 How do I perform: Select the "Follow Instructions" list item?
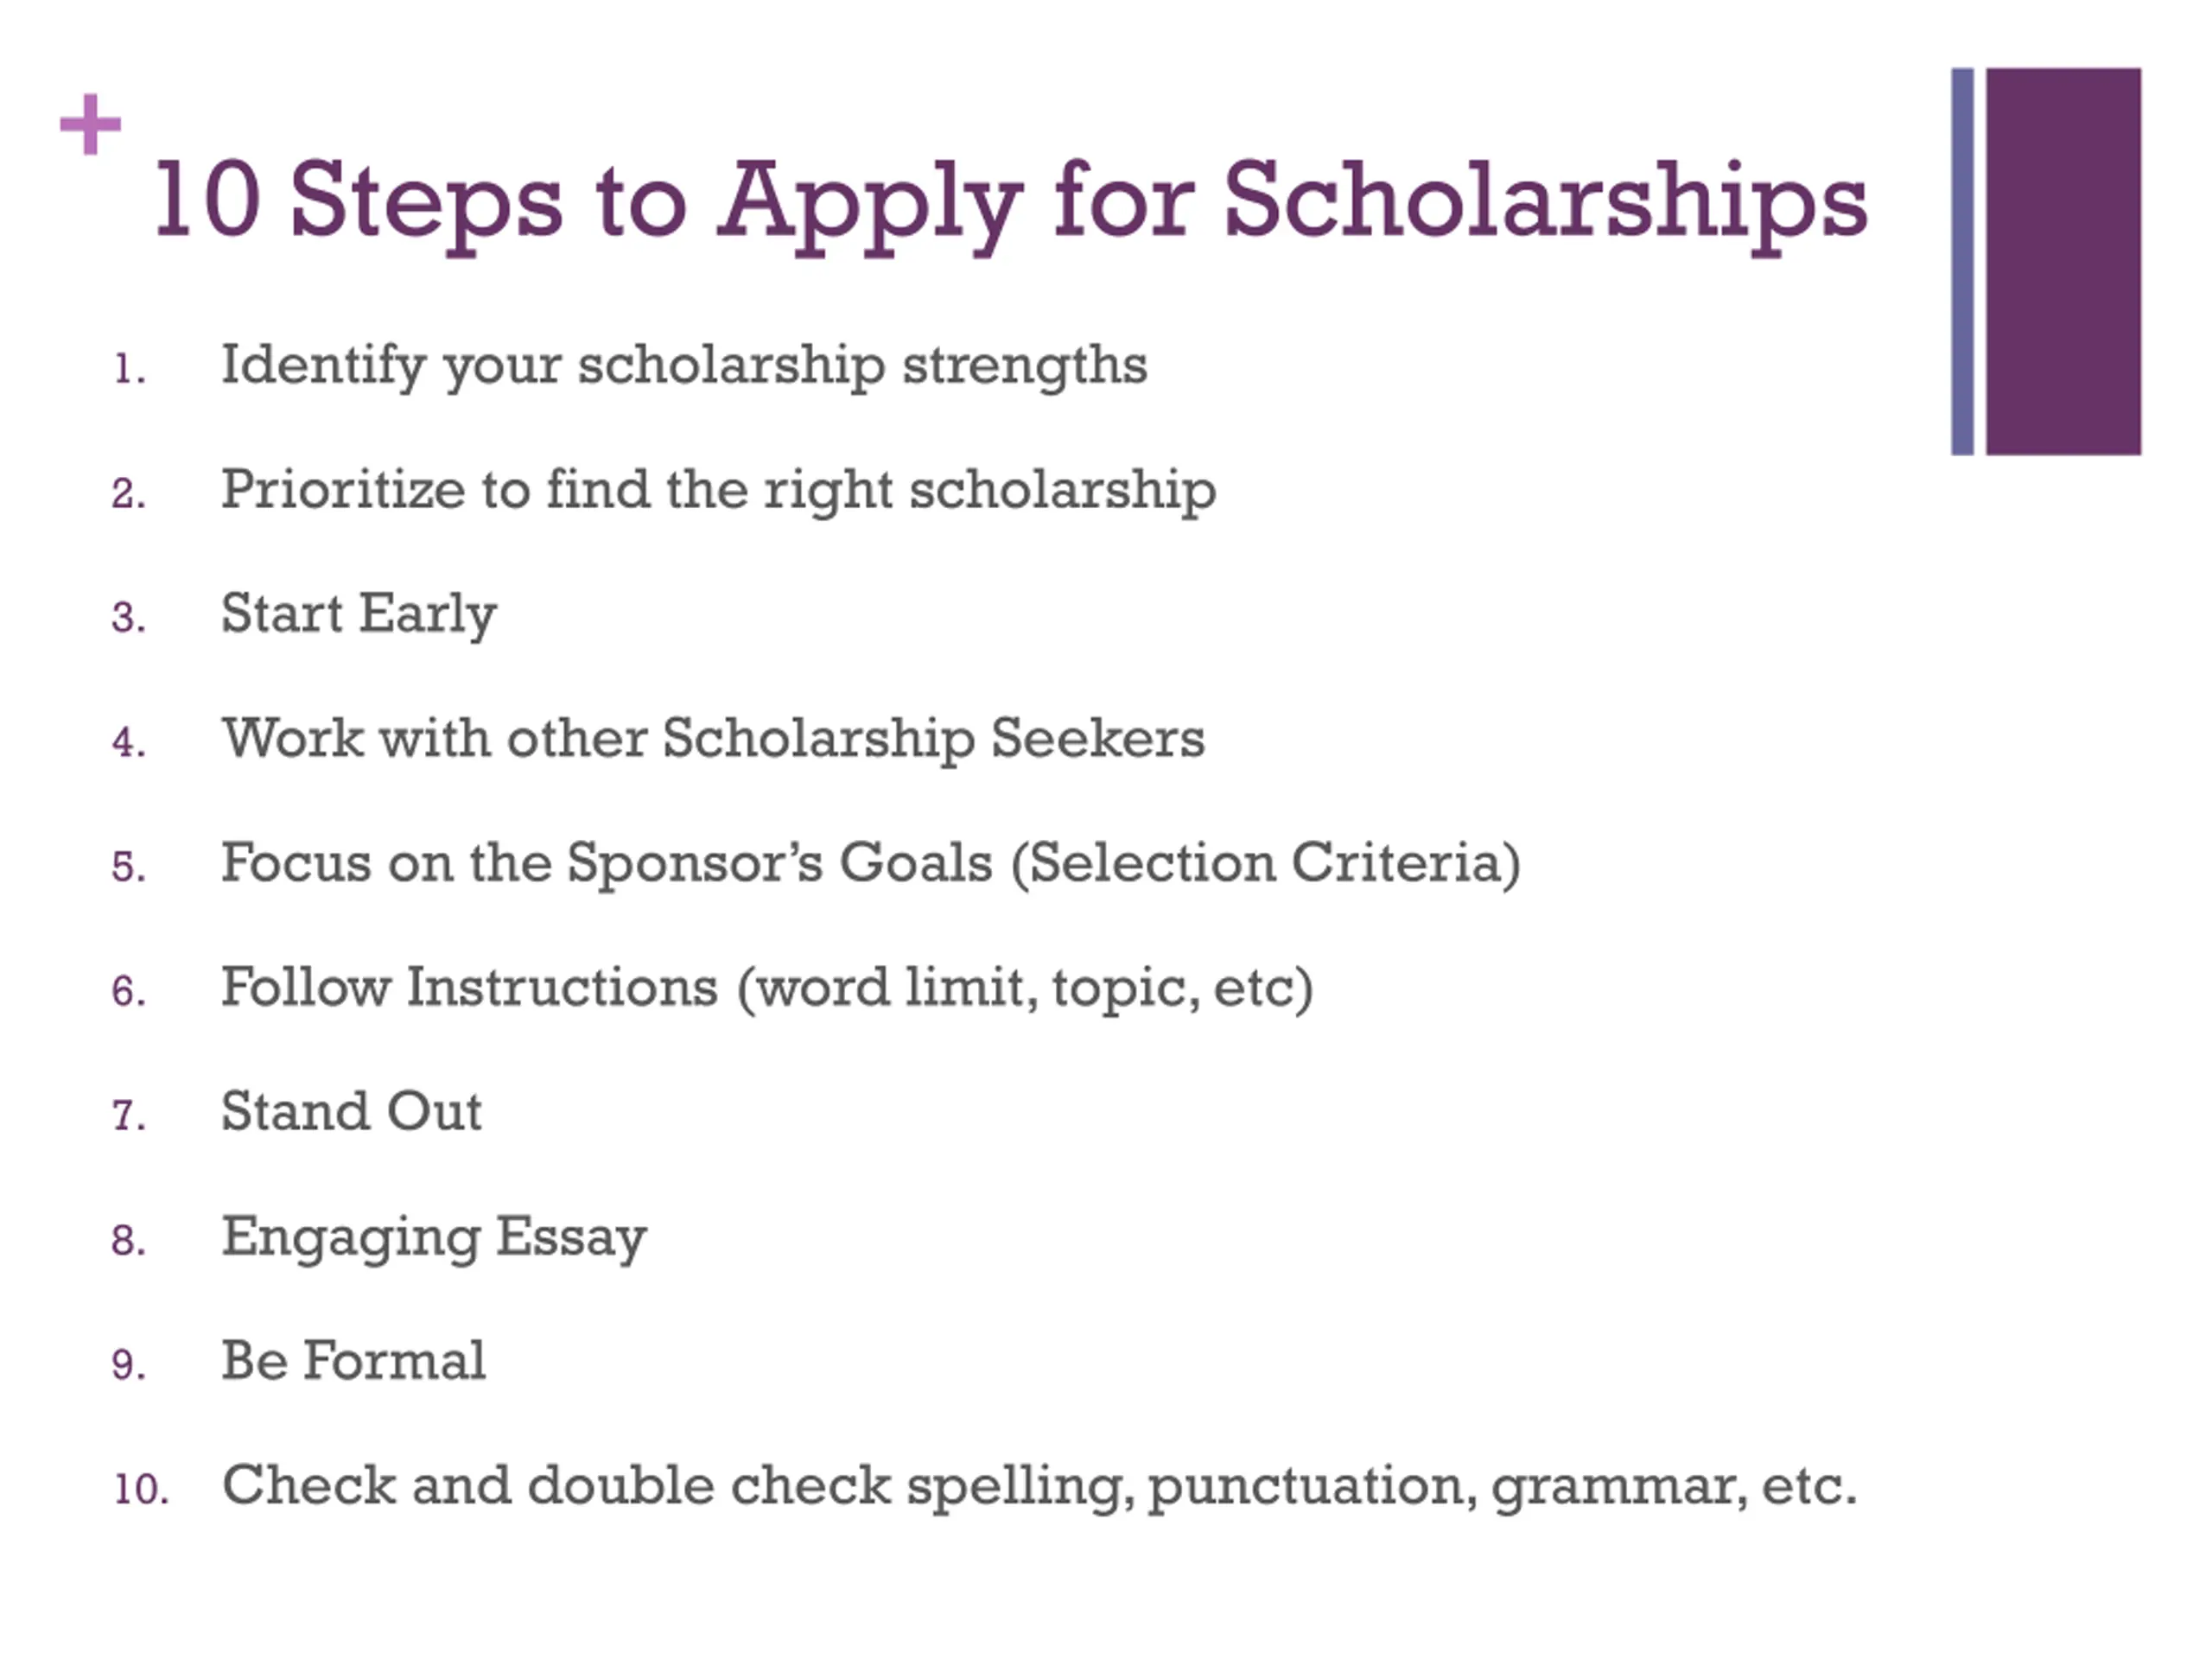coord(766,988)
